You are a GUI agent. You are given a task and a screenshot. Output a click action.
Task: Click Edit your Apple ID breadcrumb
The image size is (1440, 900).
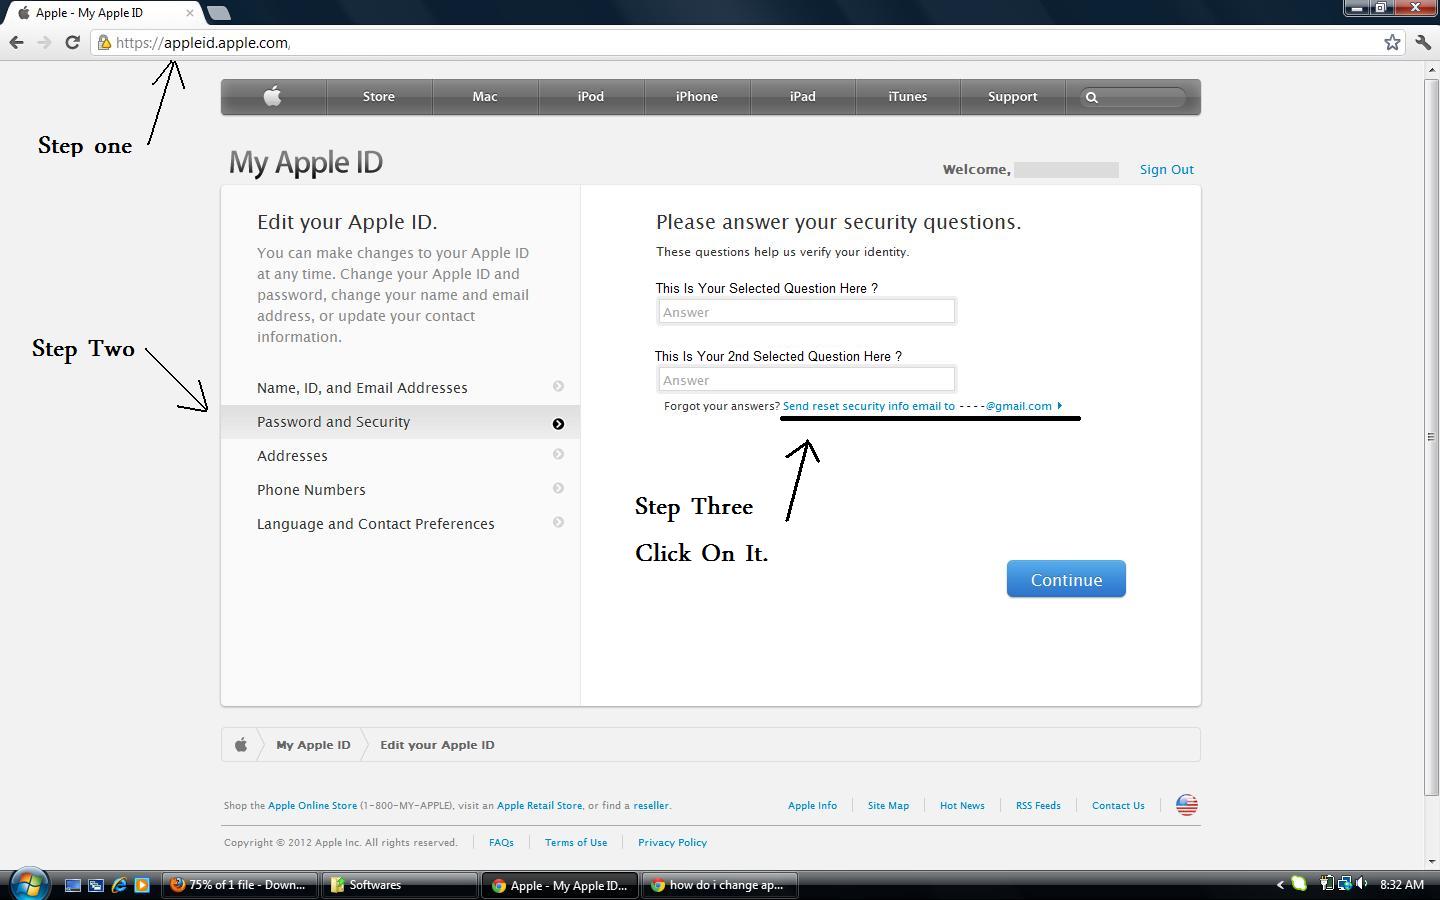point(437,745)
